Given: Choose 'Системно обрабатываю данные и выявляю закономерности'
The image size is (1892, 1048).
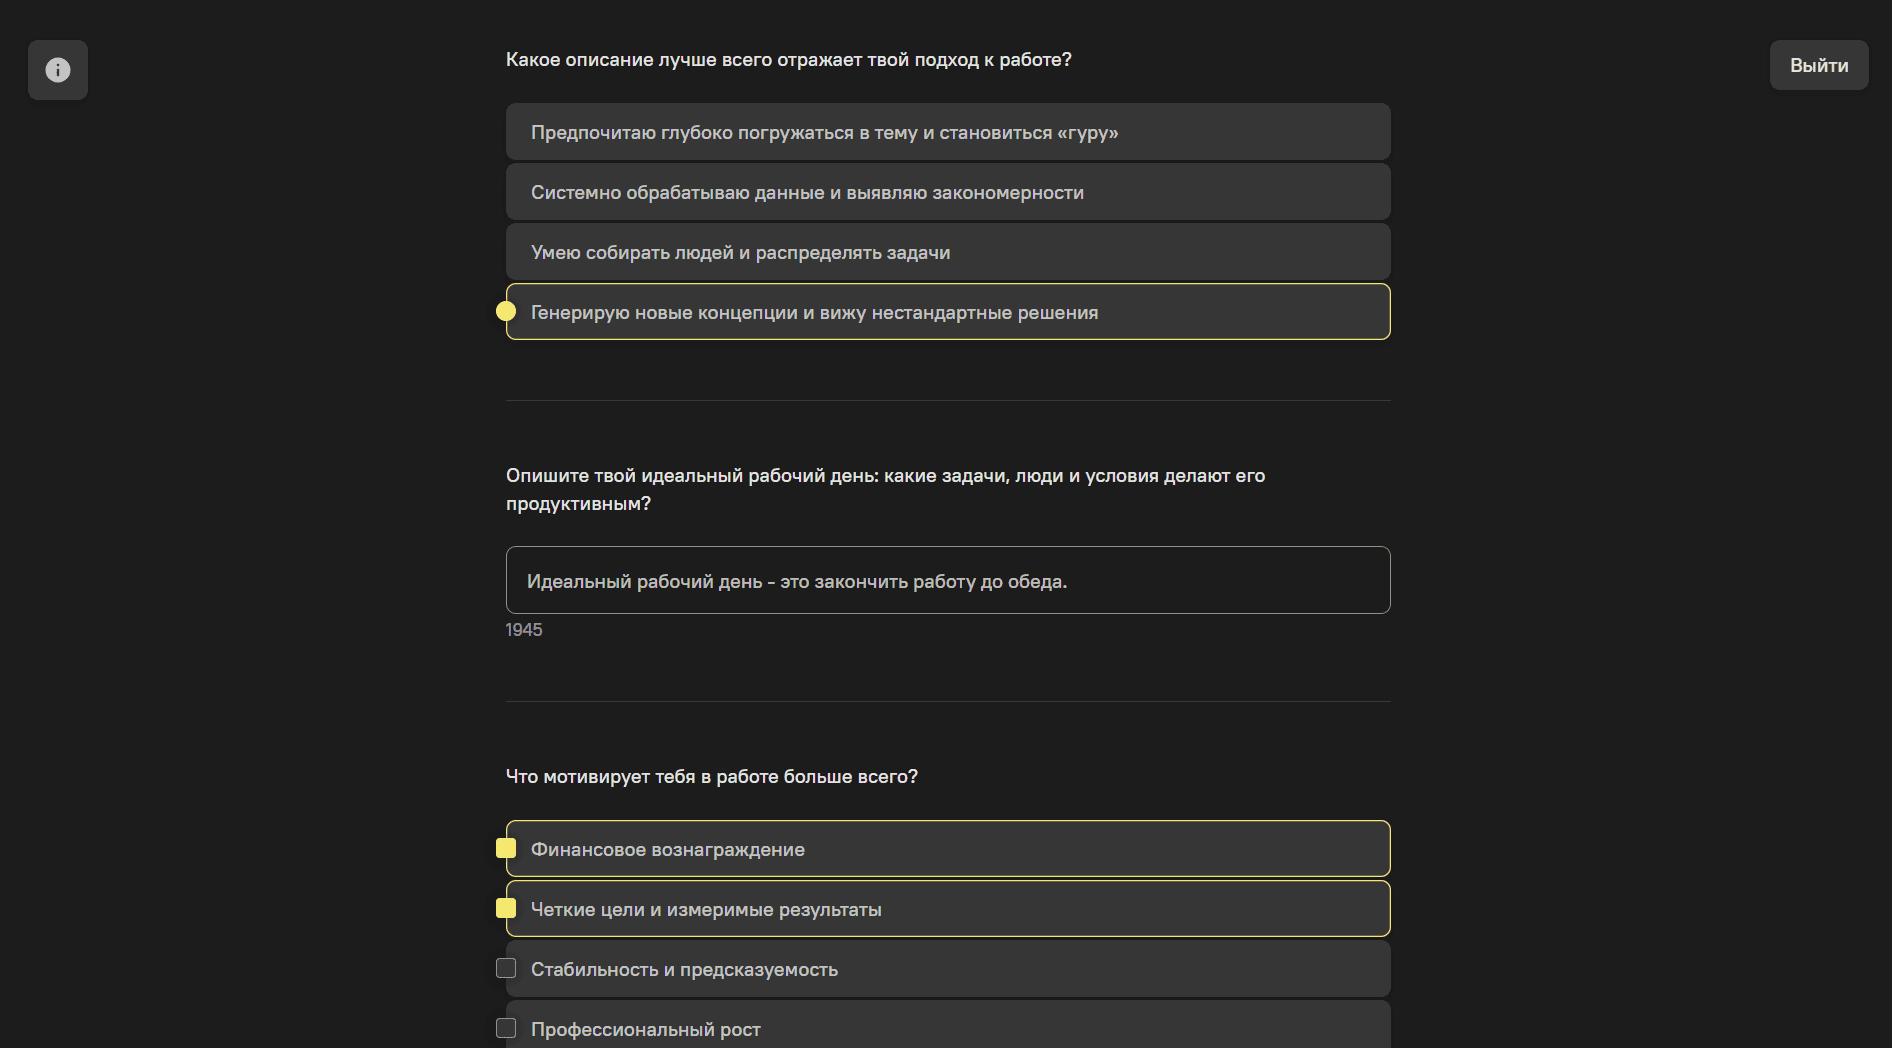Looking at the screenshot, I should (807, 193).
